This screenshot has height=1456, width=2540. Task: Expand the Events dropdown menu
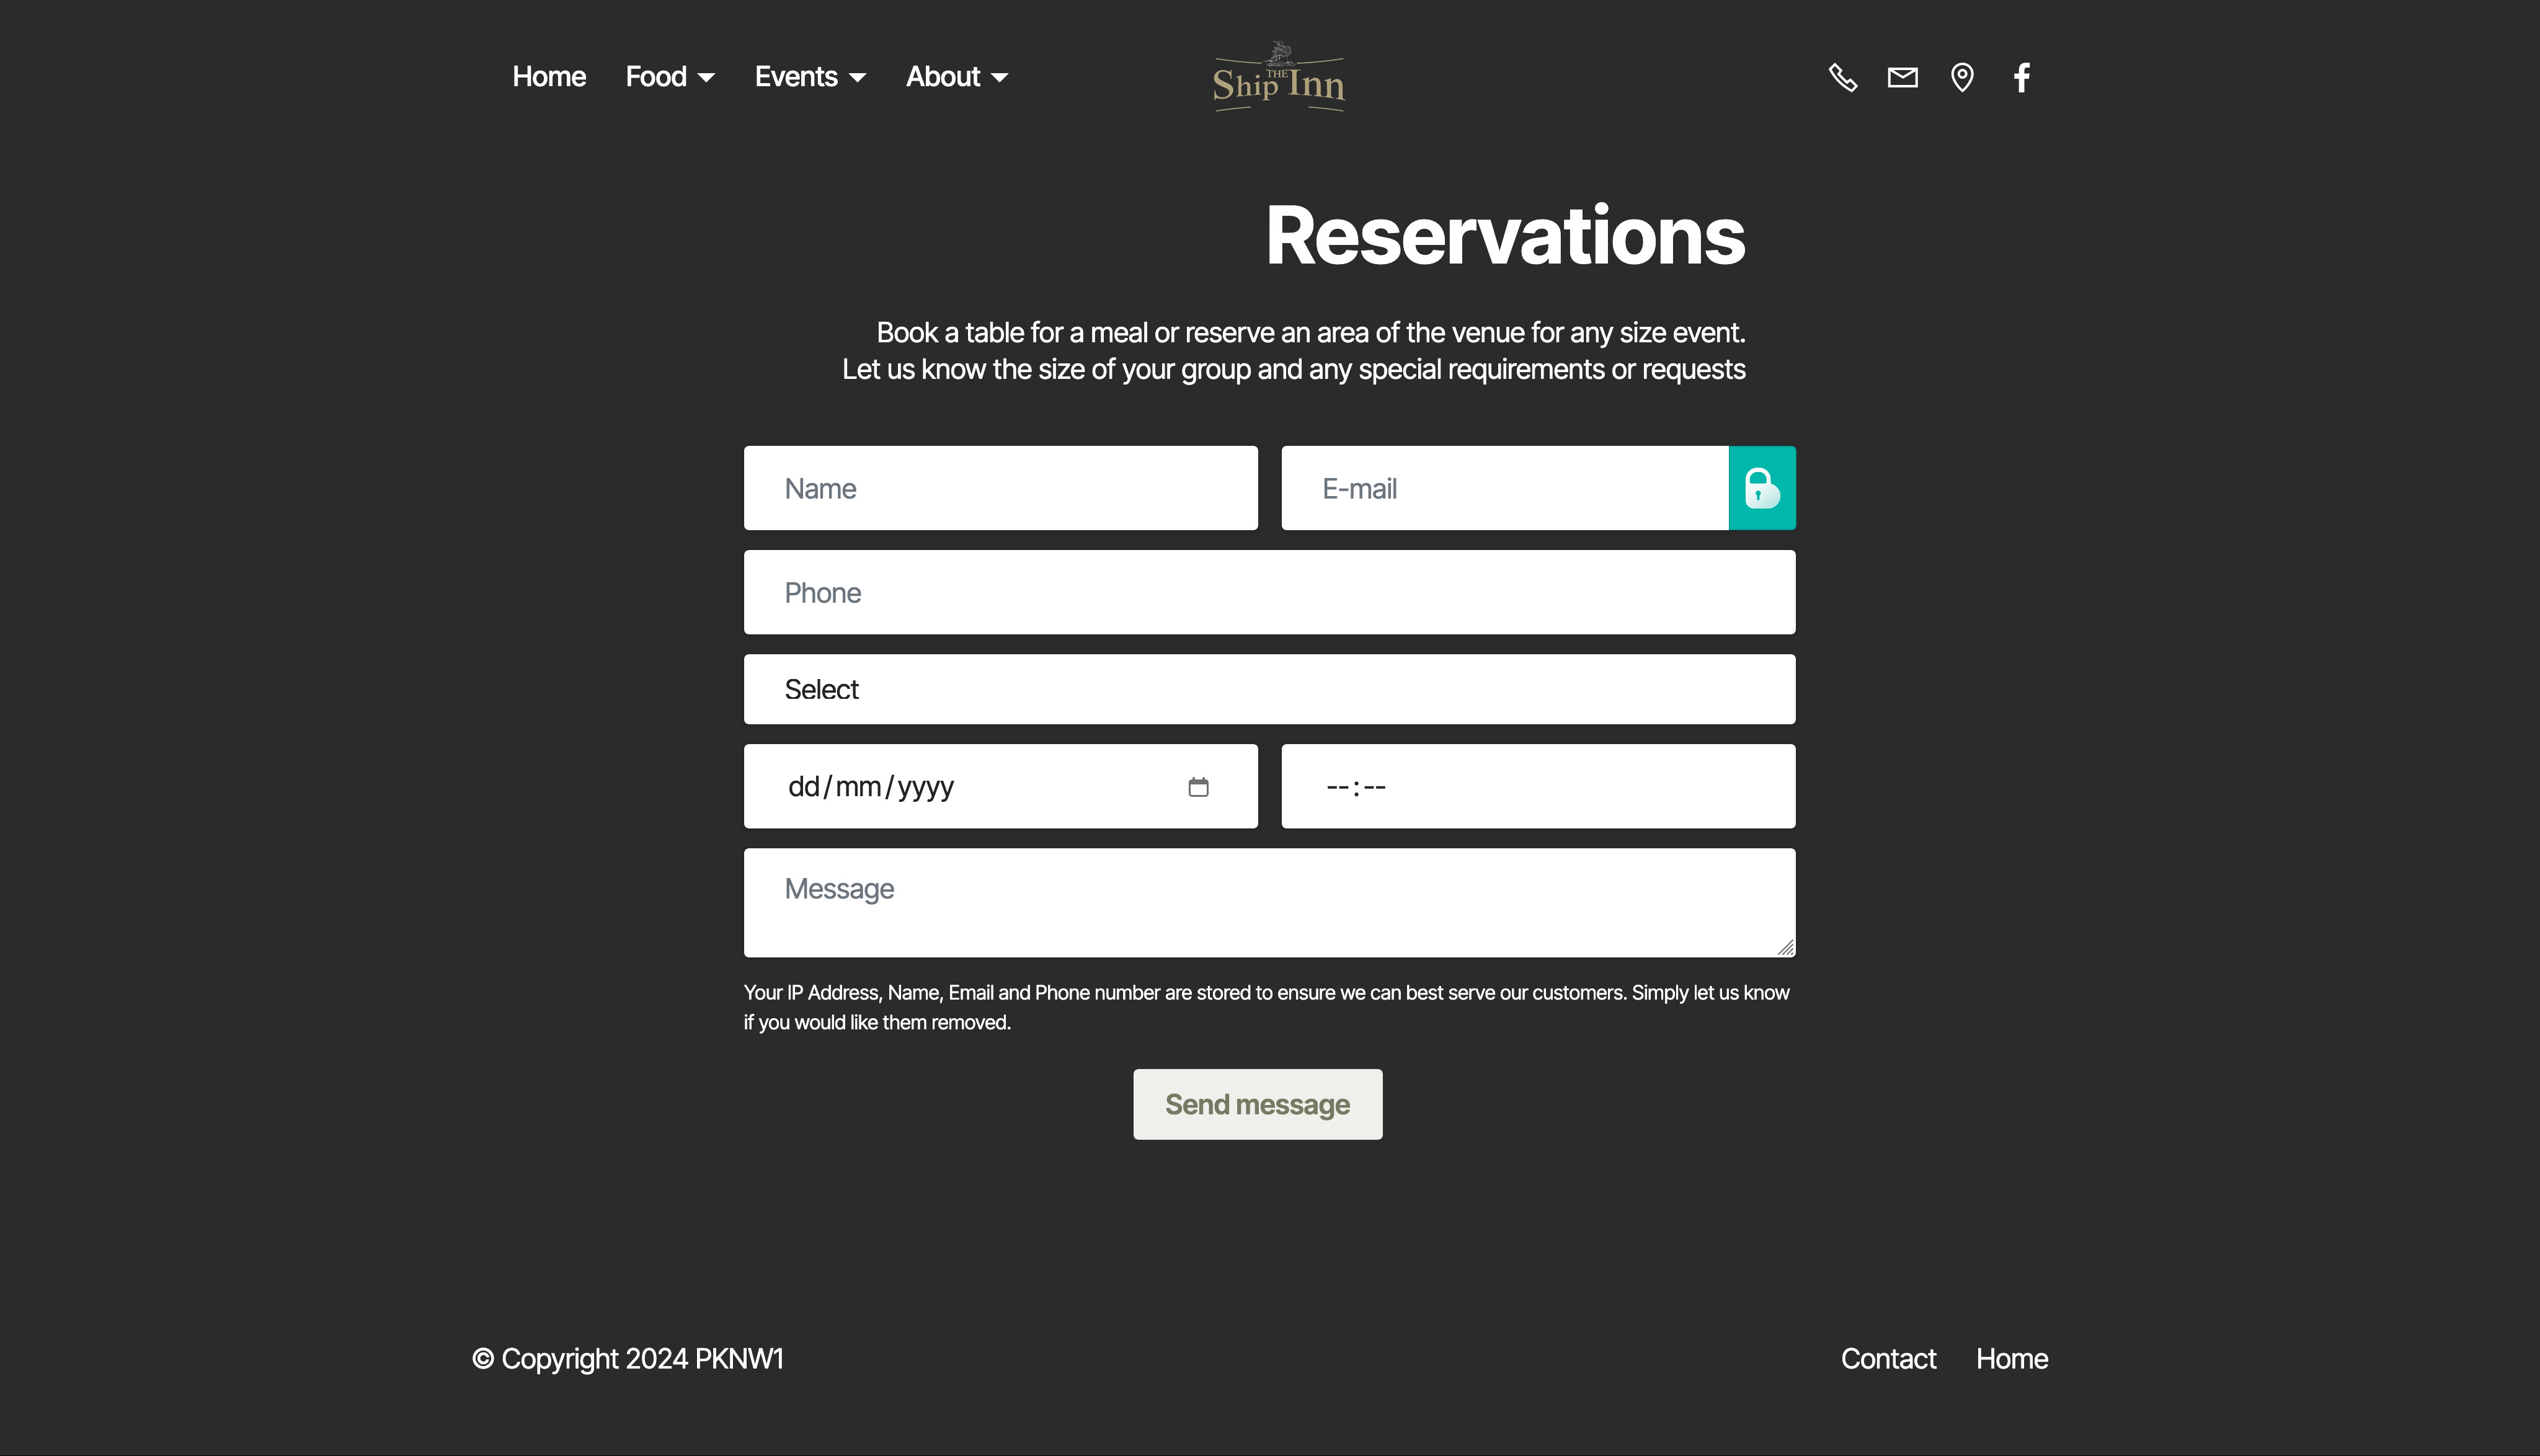click(810, 77)
